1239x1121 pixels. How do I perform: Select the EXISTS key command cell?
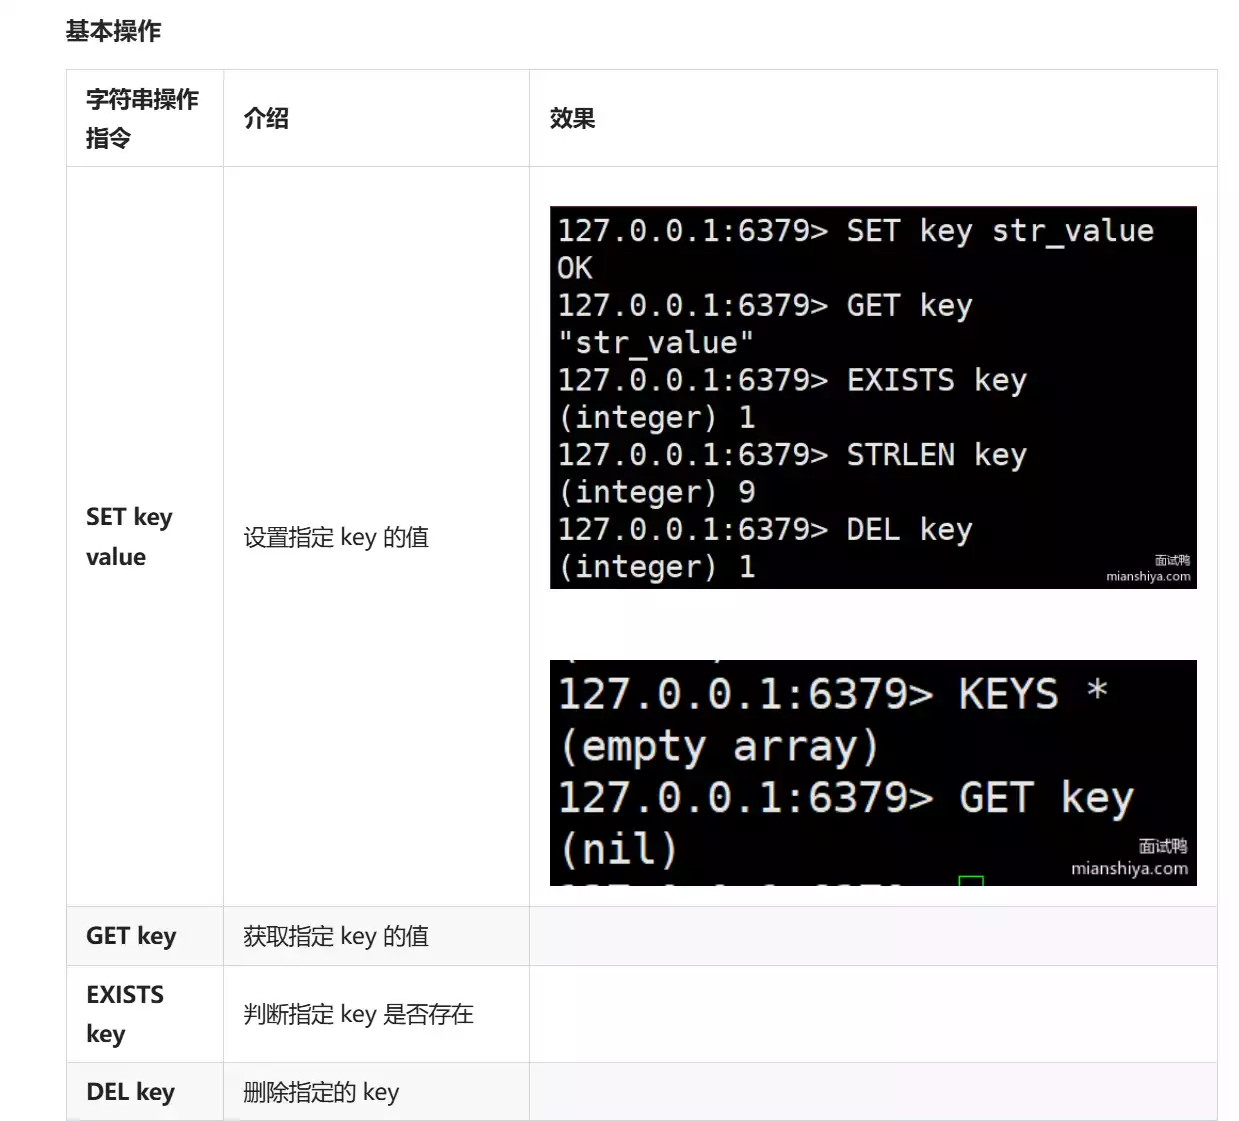[x=125, y=1013]
